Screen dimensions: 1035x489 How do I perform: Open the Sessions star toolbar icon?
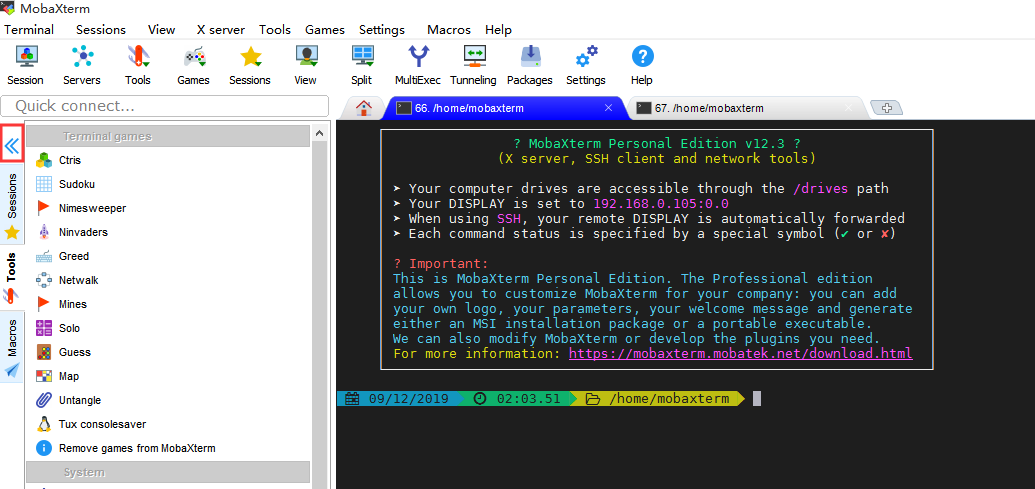[x=250, y=65]
